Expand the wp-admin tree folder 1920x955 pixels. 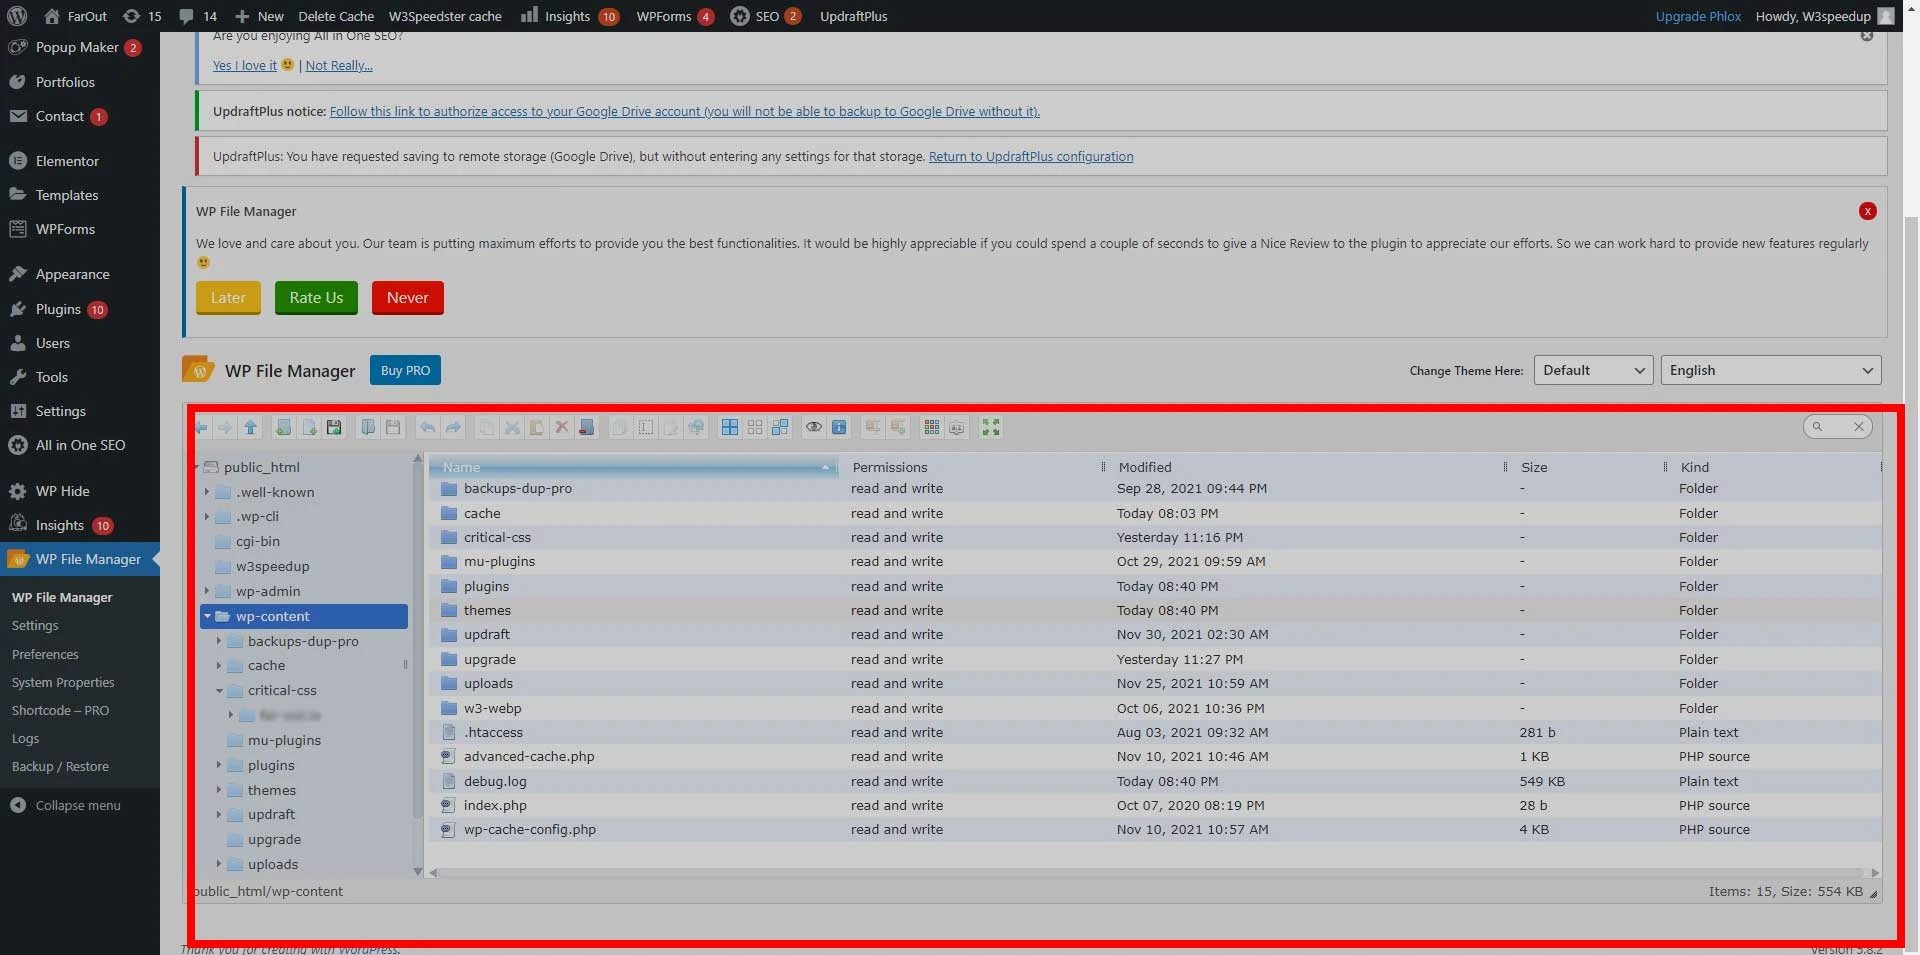pos(207,591)
